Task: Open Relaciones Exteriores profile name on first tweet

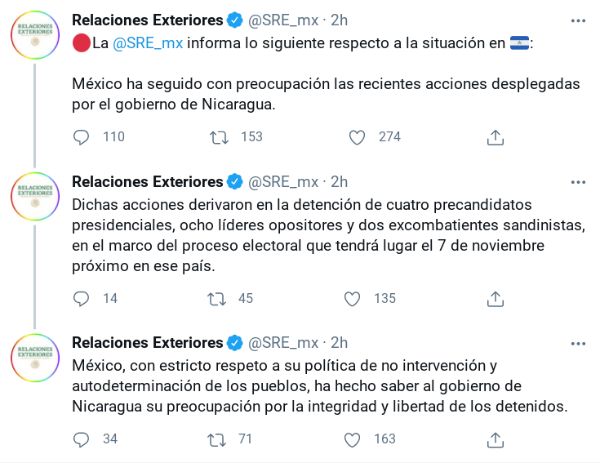Action: tap(148, 20)
